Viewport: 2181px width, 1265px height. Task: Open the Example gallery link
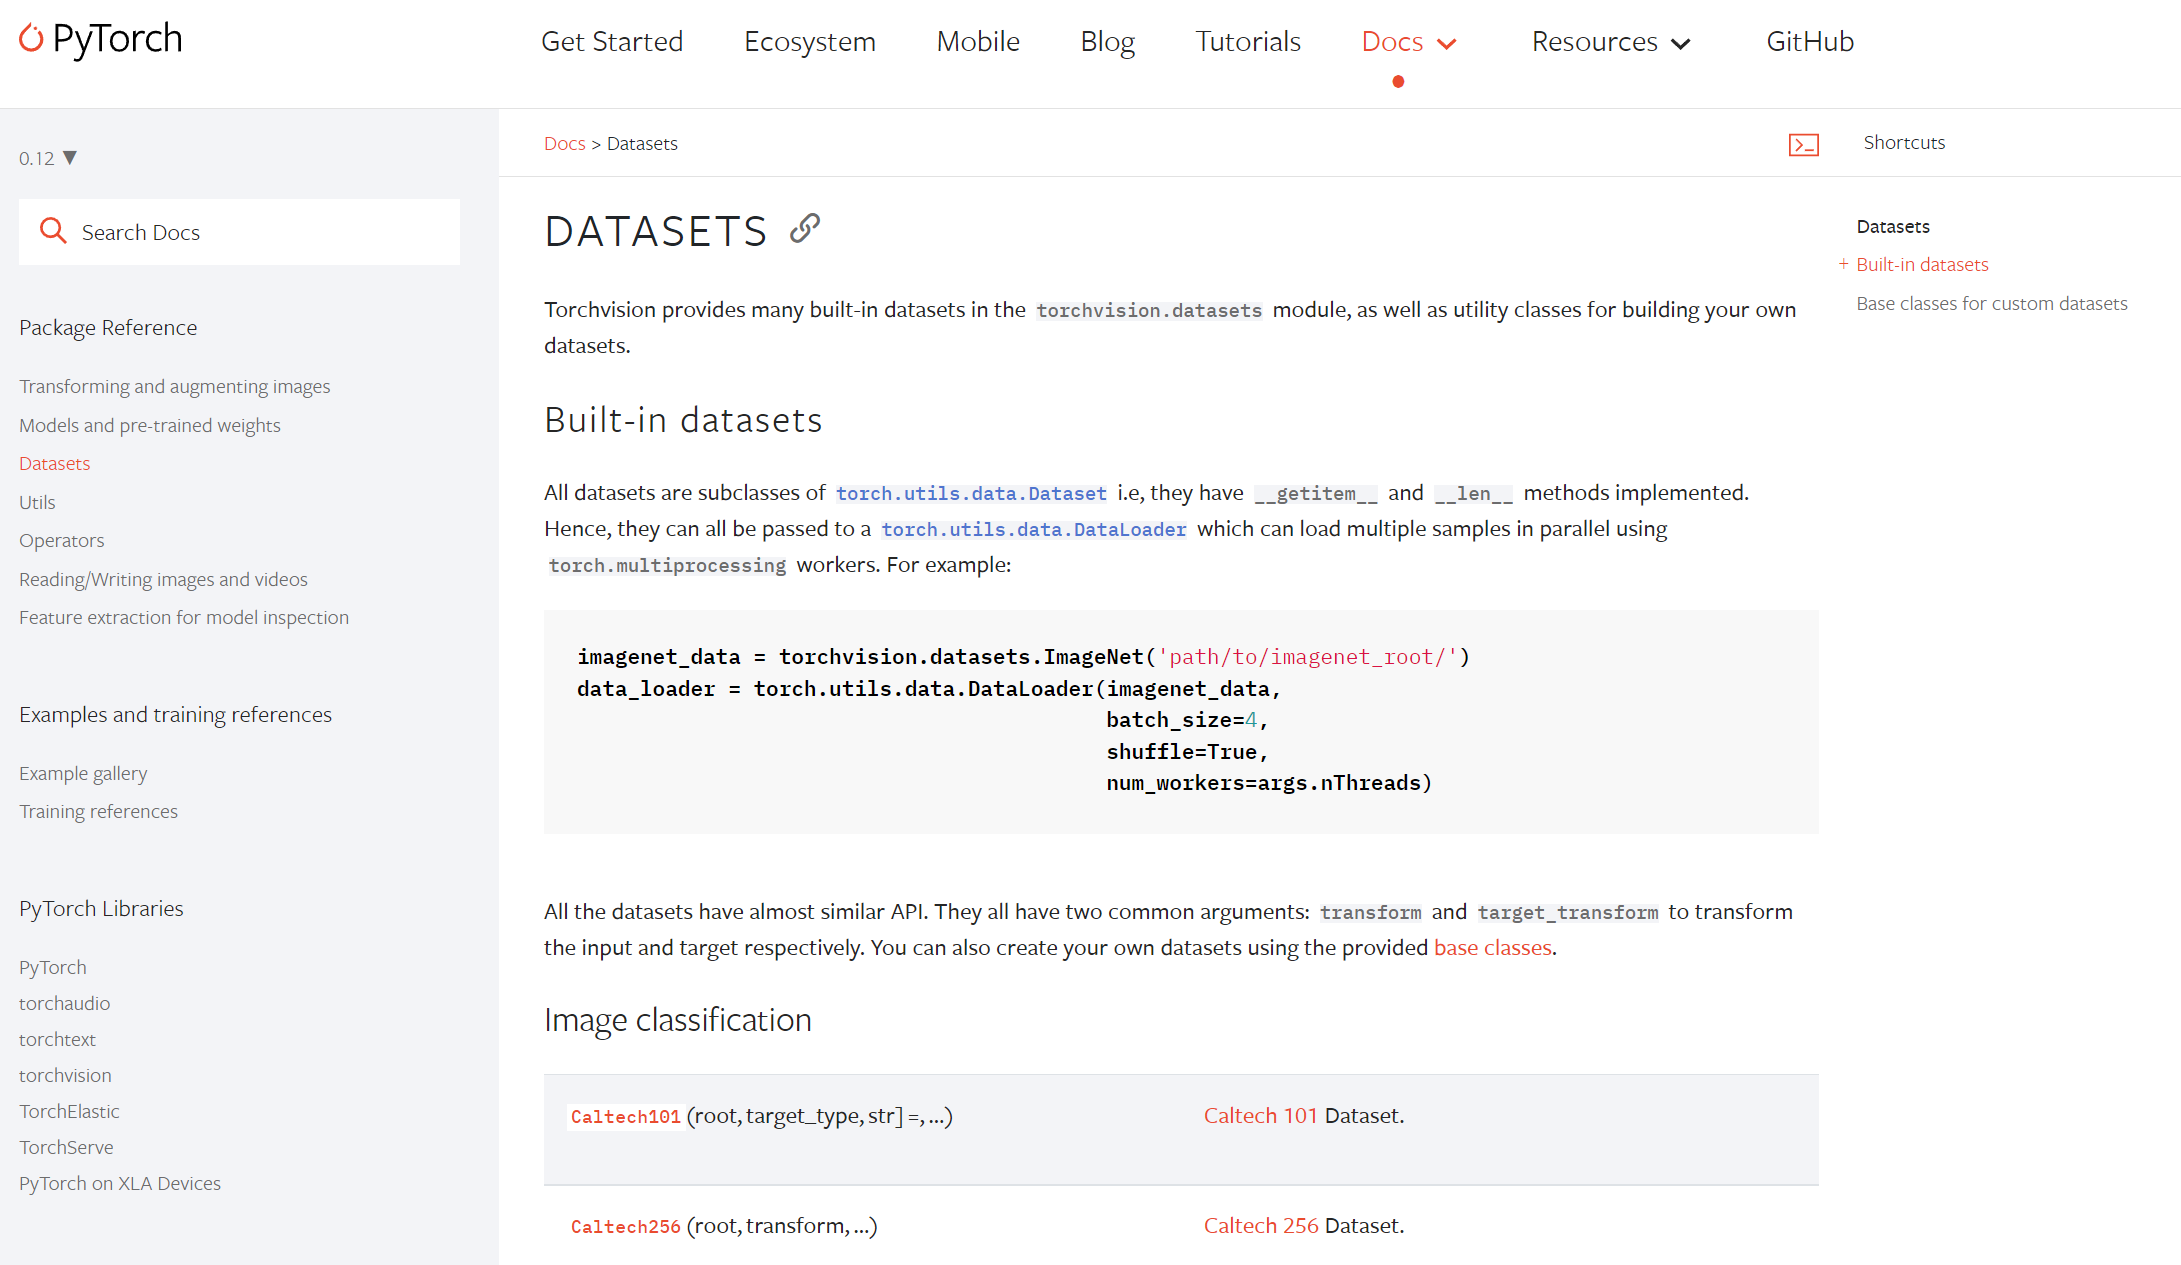(83, 773)
